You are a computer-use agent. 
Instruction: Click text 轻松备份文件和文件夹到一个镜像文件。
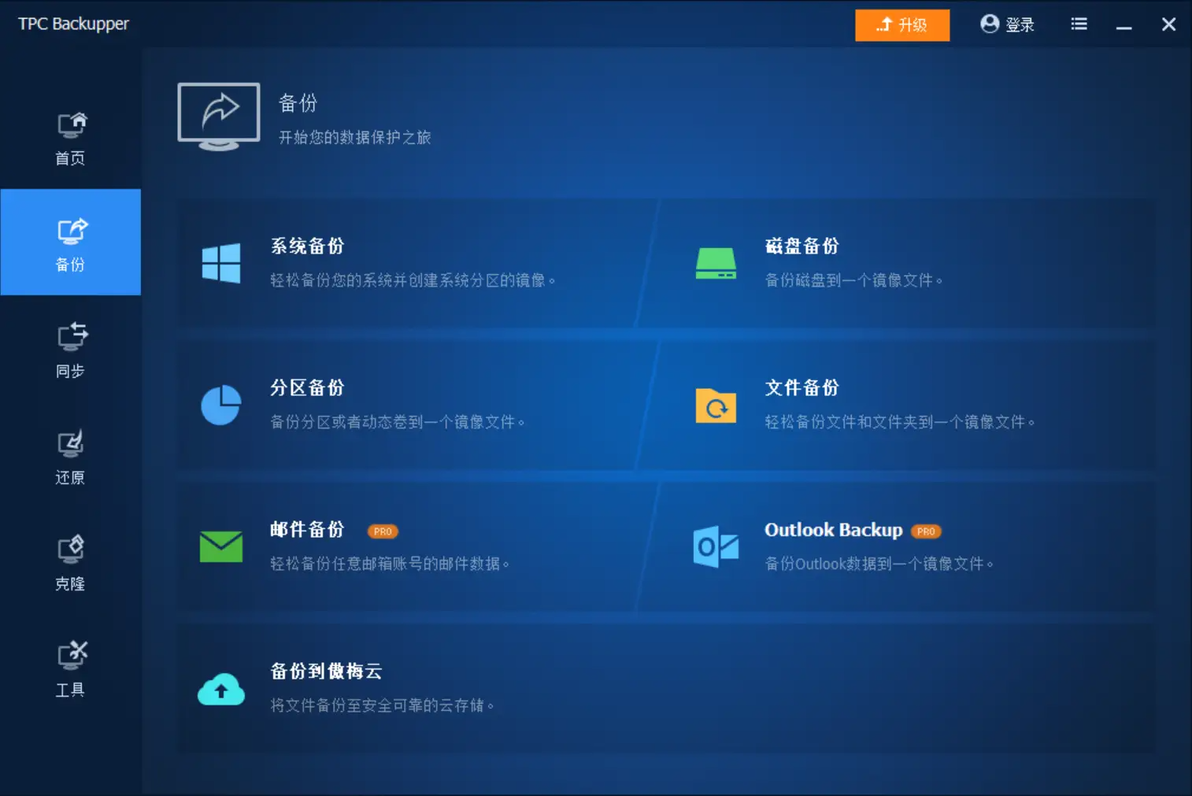(x=900, y=422)
